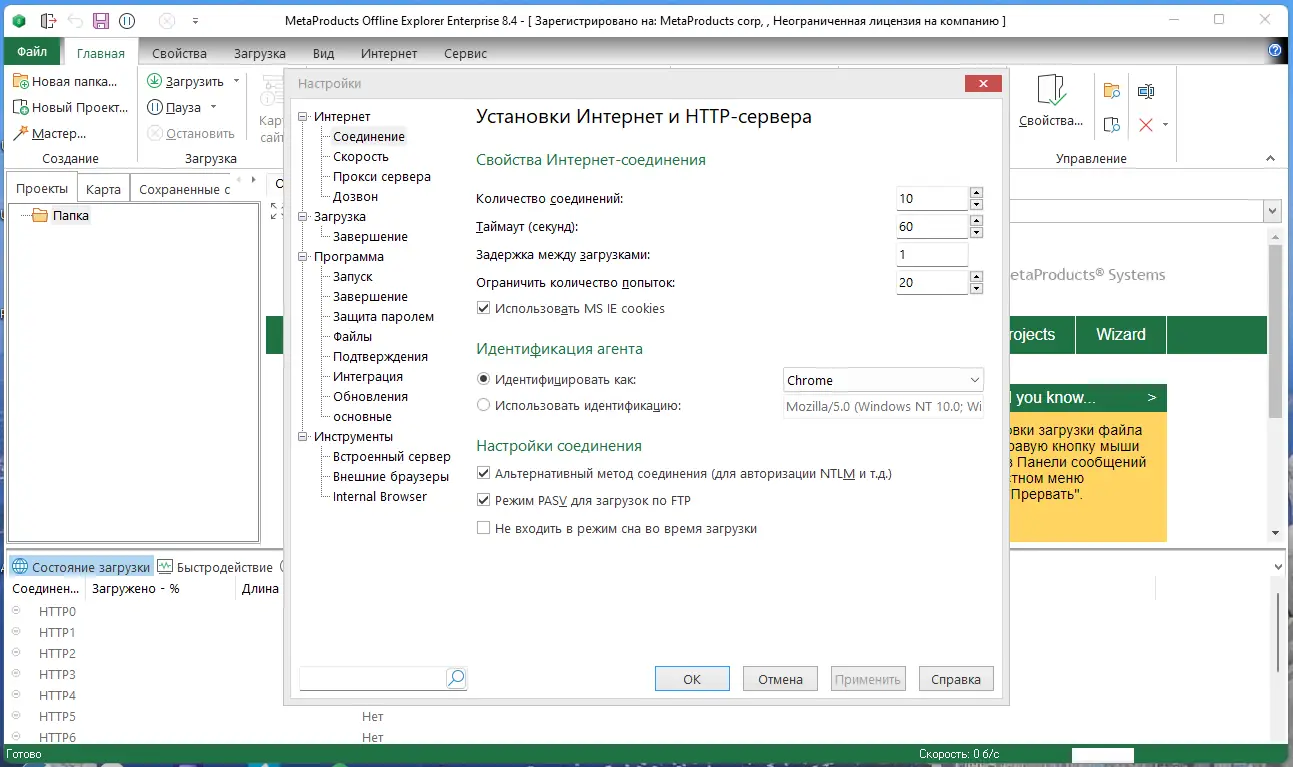This screenshot has width=1293, height=767.
Task: Collapse the Программа tree node
Action: click(304, 257)
